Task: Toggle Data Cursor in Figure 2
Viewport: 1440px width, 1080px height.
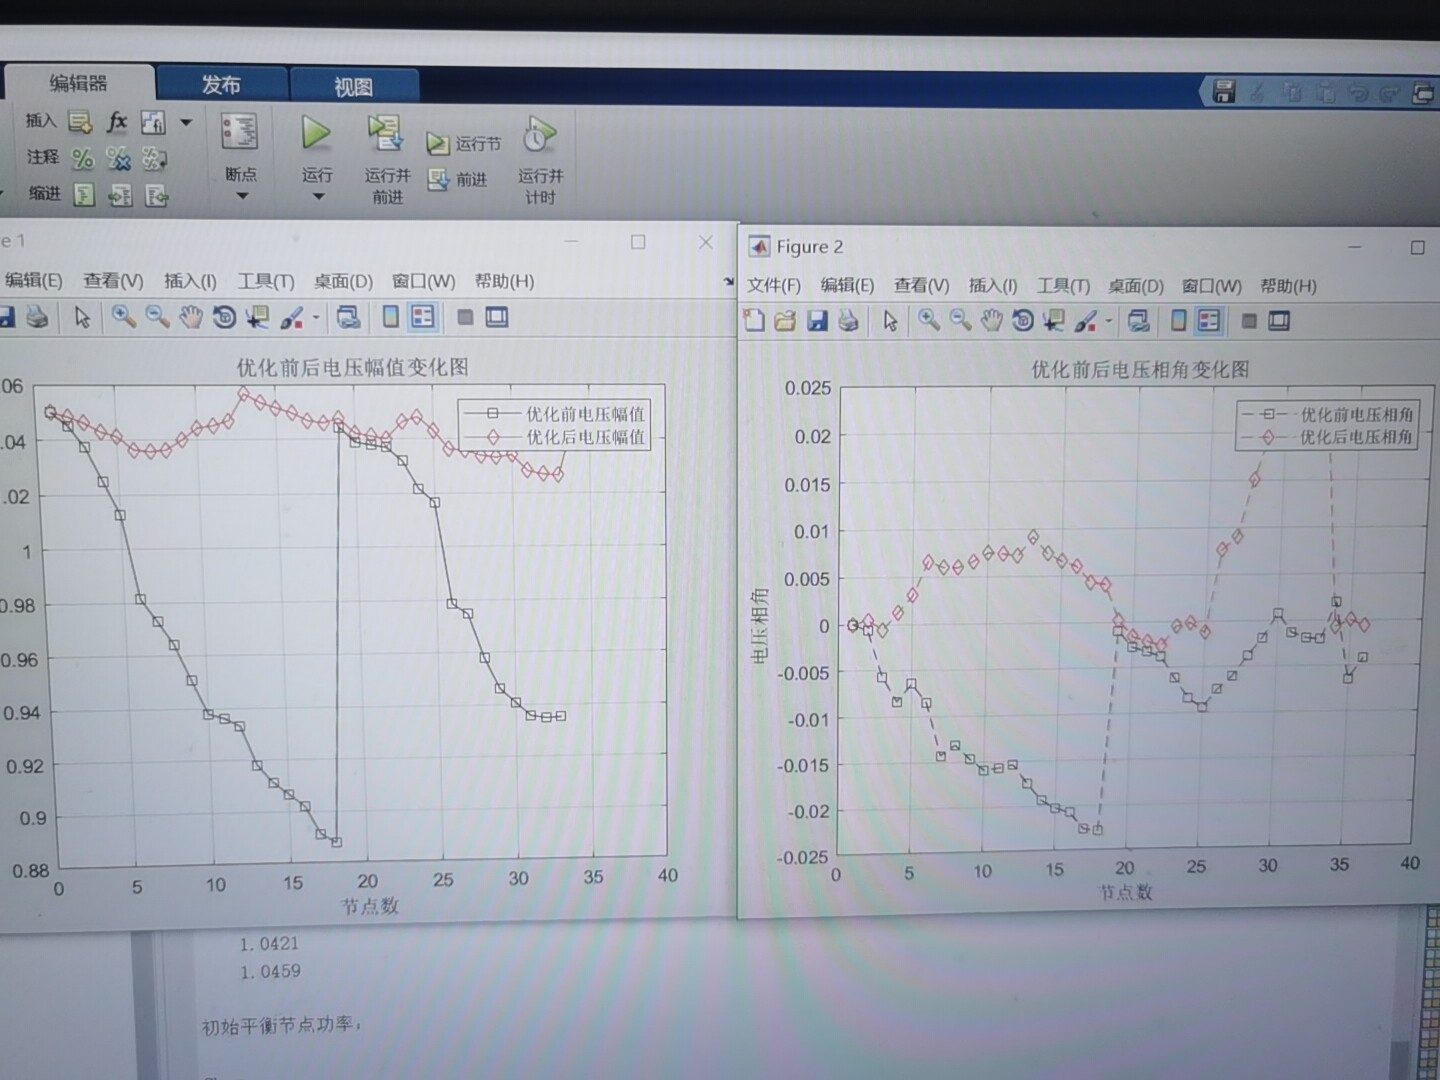Action: tap(1053, 320)
